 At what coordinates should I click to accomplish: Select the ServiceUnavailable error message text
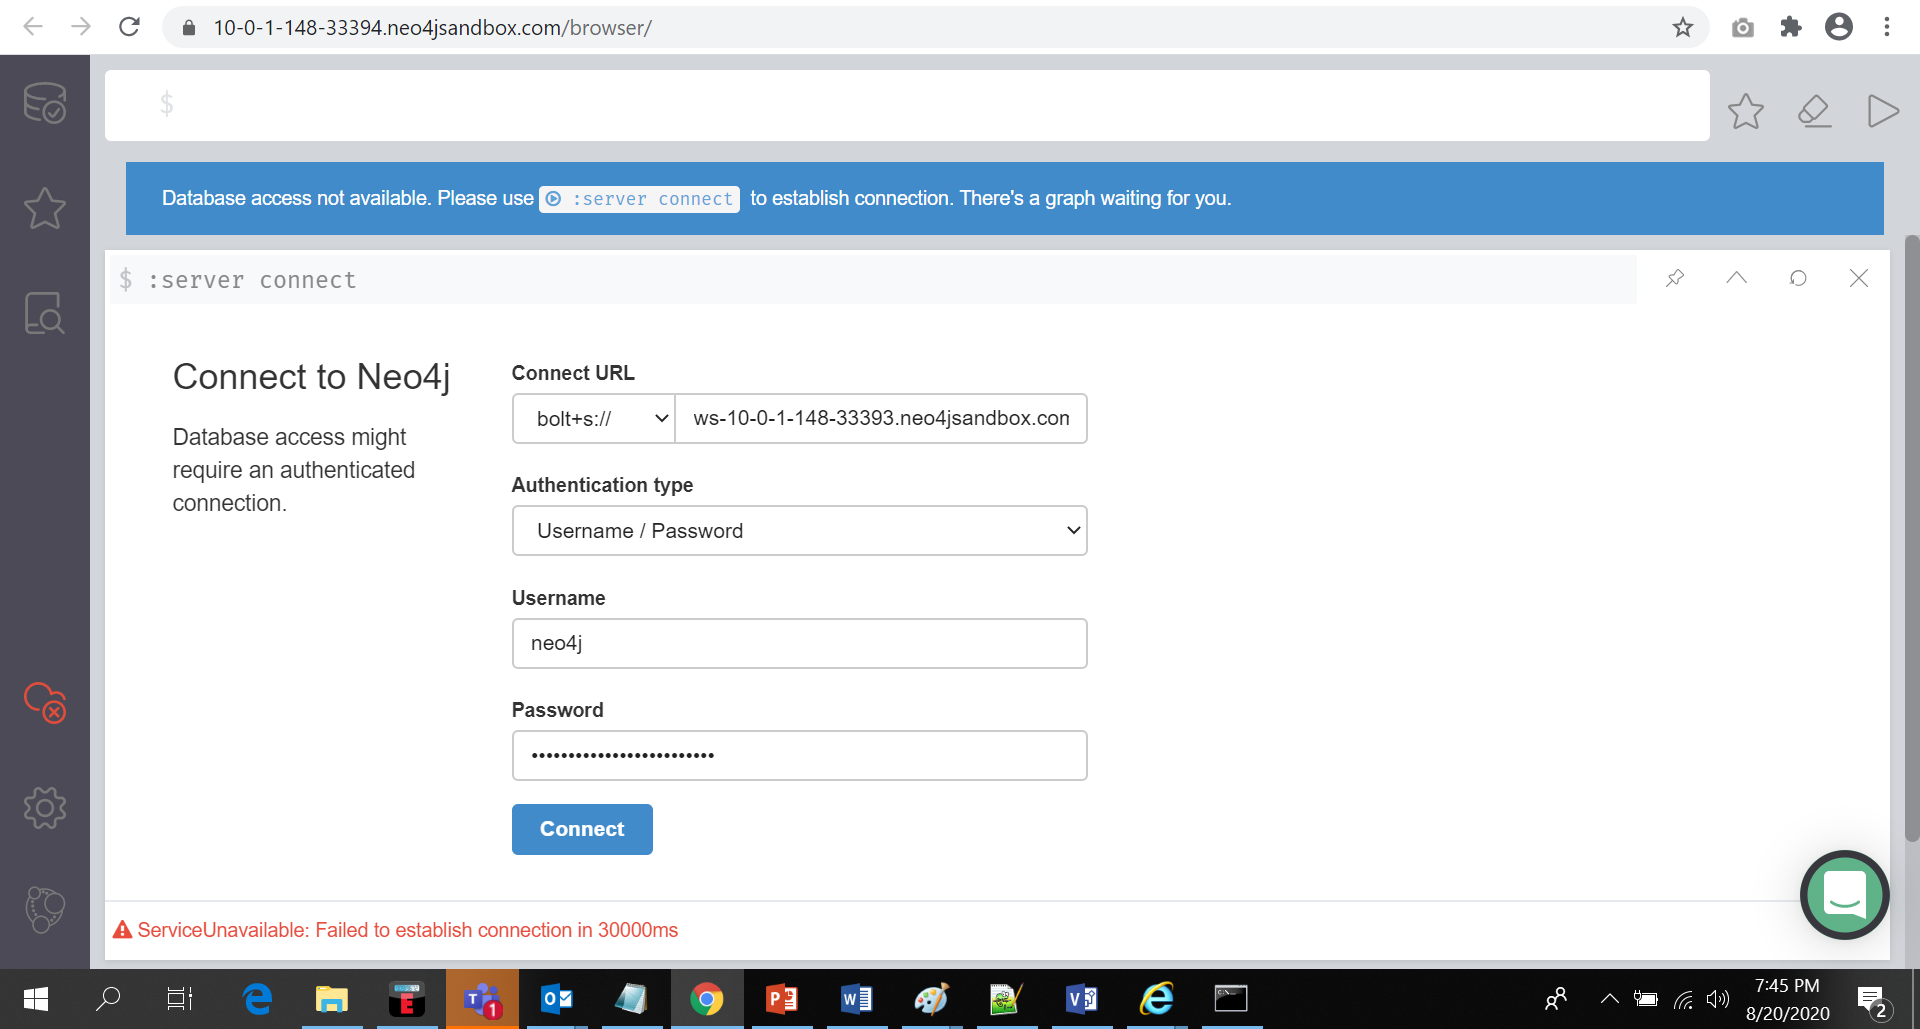(x=408, y=930)
